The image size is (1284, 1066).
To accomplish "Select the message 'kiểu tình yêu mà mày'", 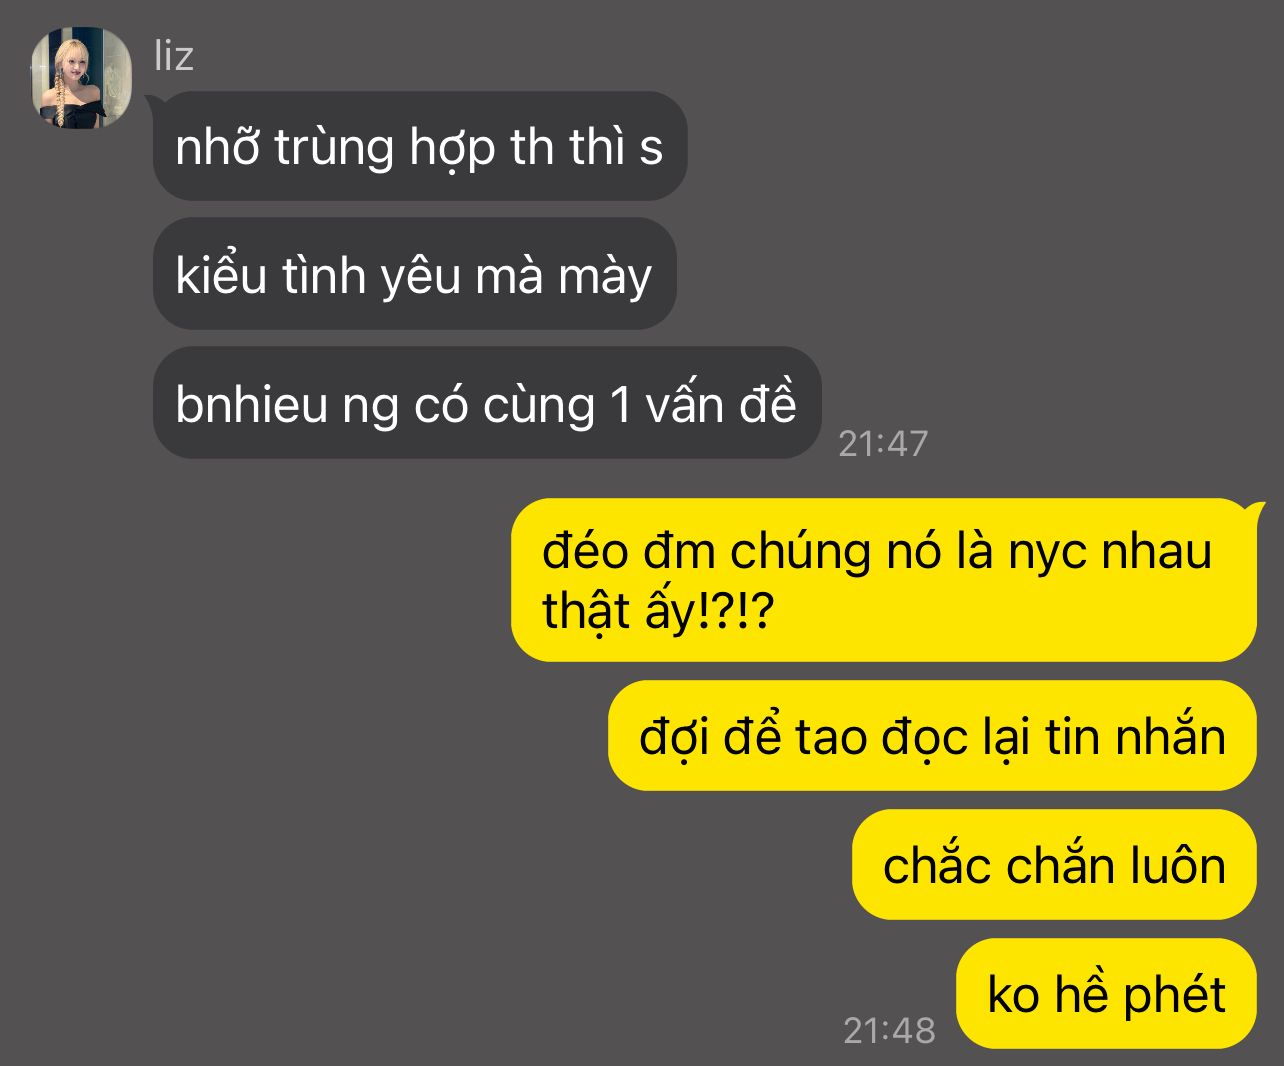I will coord(414,274).
